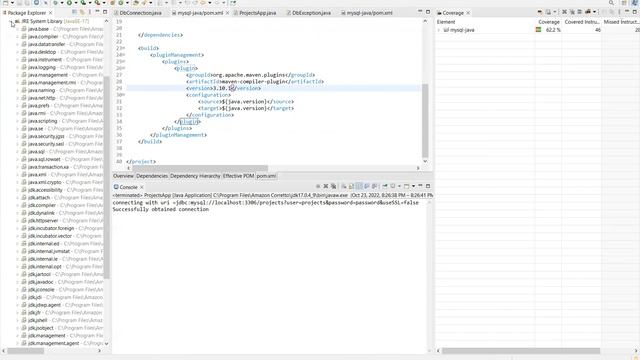The height and width of the screenshot is (360, 640).
Task: Minimize the Console view
Action: [x=420, y=186]
